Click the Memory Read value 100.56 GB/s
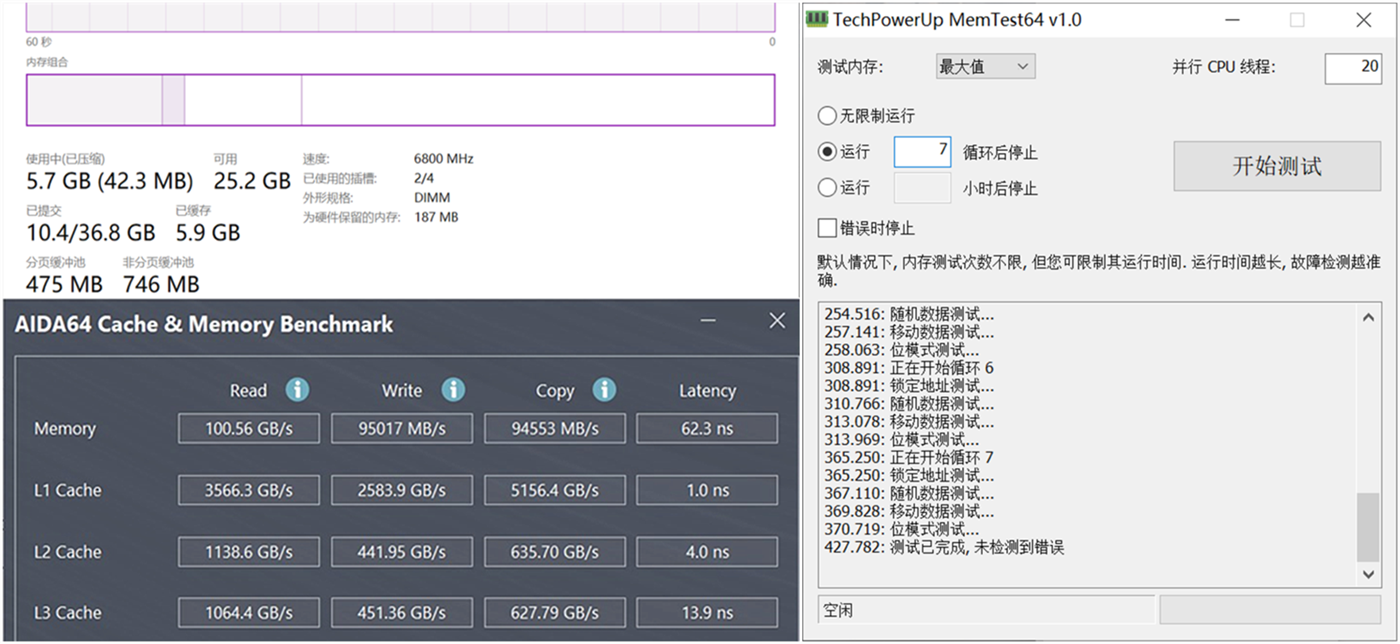 (x=249, y=428)
